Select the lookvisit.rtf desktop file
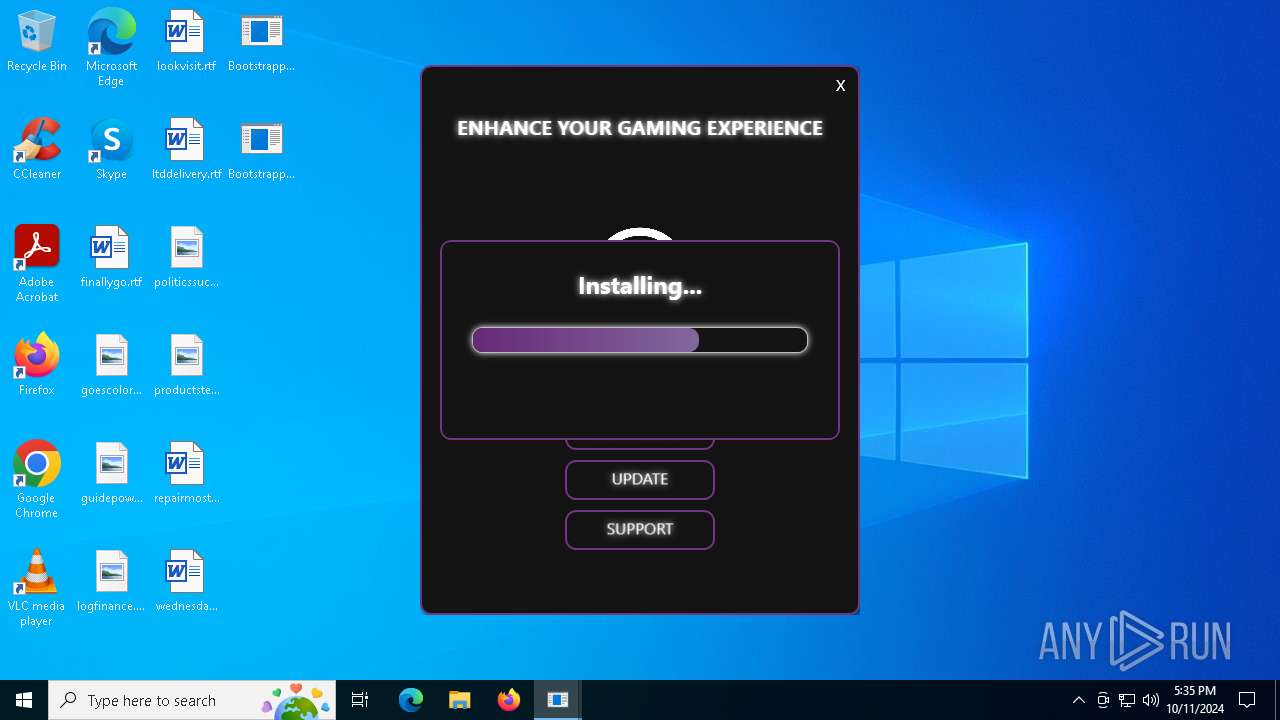This screenshot has height=720, width=1280. (x=186, y=42)
